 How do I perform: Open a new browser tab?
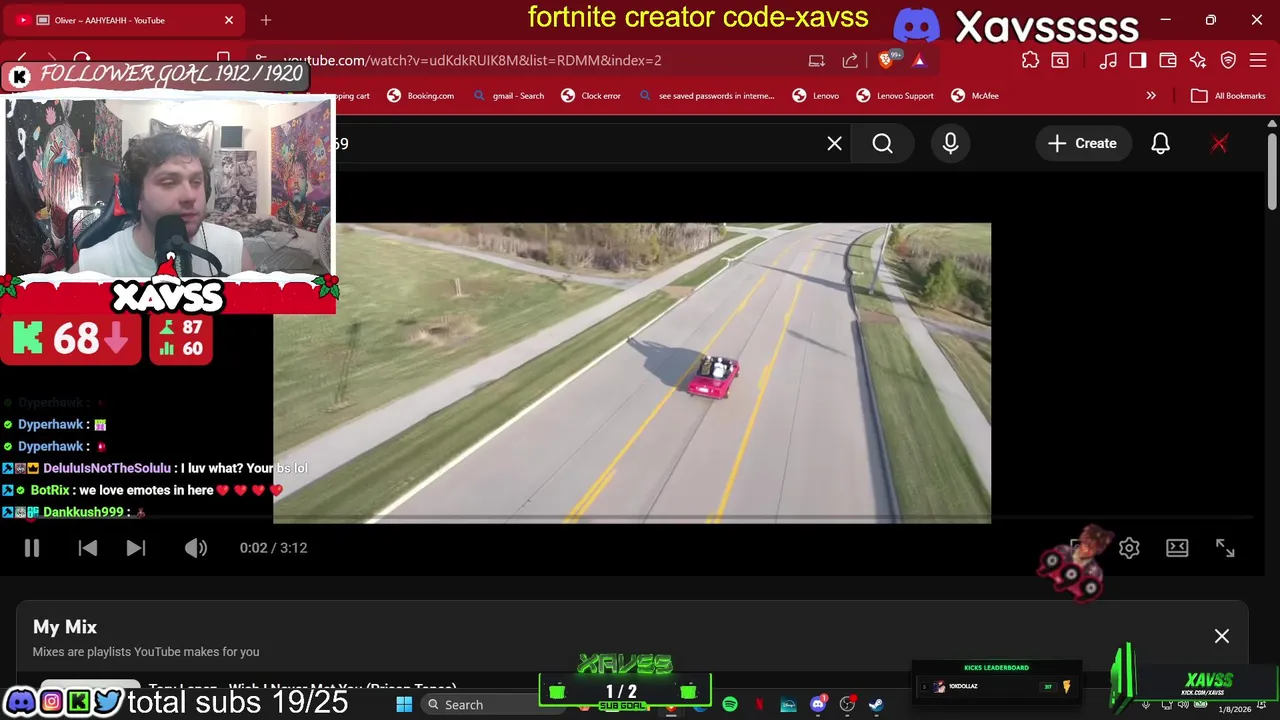click(266, 20)
